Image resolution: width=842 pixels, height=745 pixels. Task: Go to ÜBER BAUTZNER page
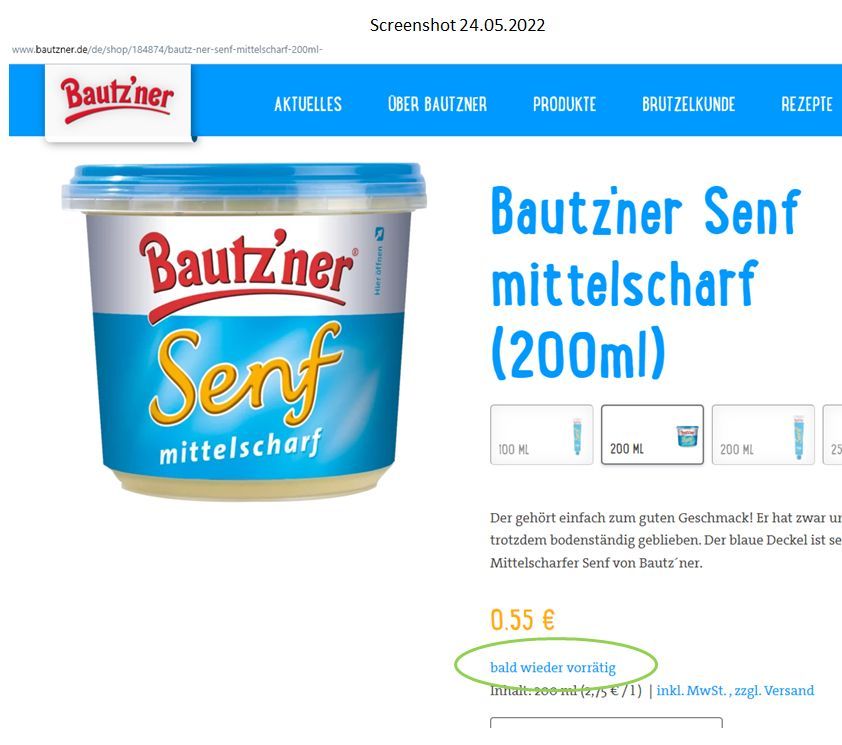tap(438, 104)
